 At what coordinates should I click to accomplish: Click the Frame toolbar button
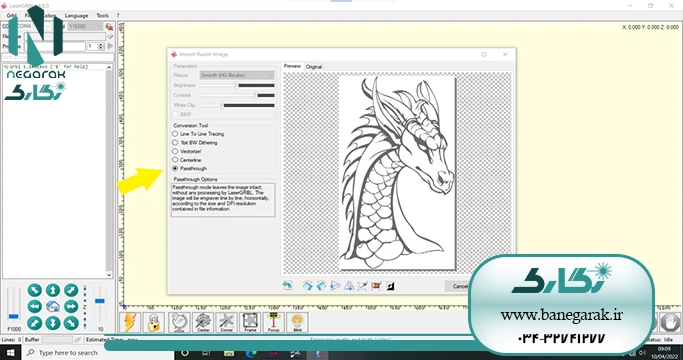(250, 323)
